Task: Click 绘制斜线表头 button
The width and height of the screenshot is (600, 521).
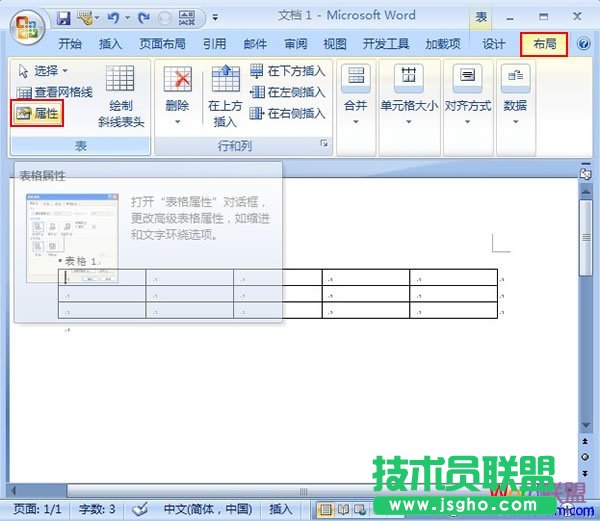Action: click(x=121, y=96)
